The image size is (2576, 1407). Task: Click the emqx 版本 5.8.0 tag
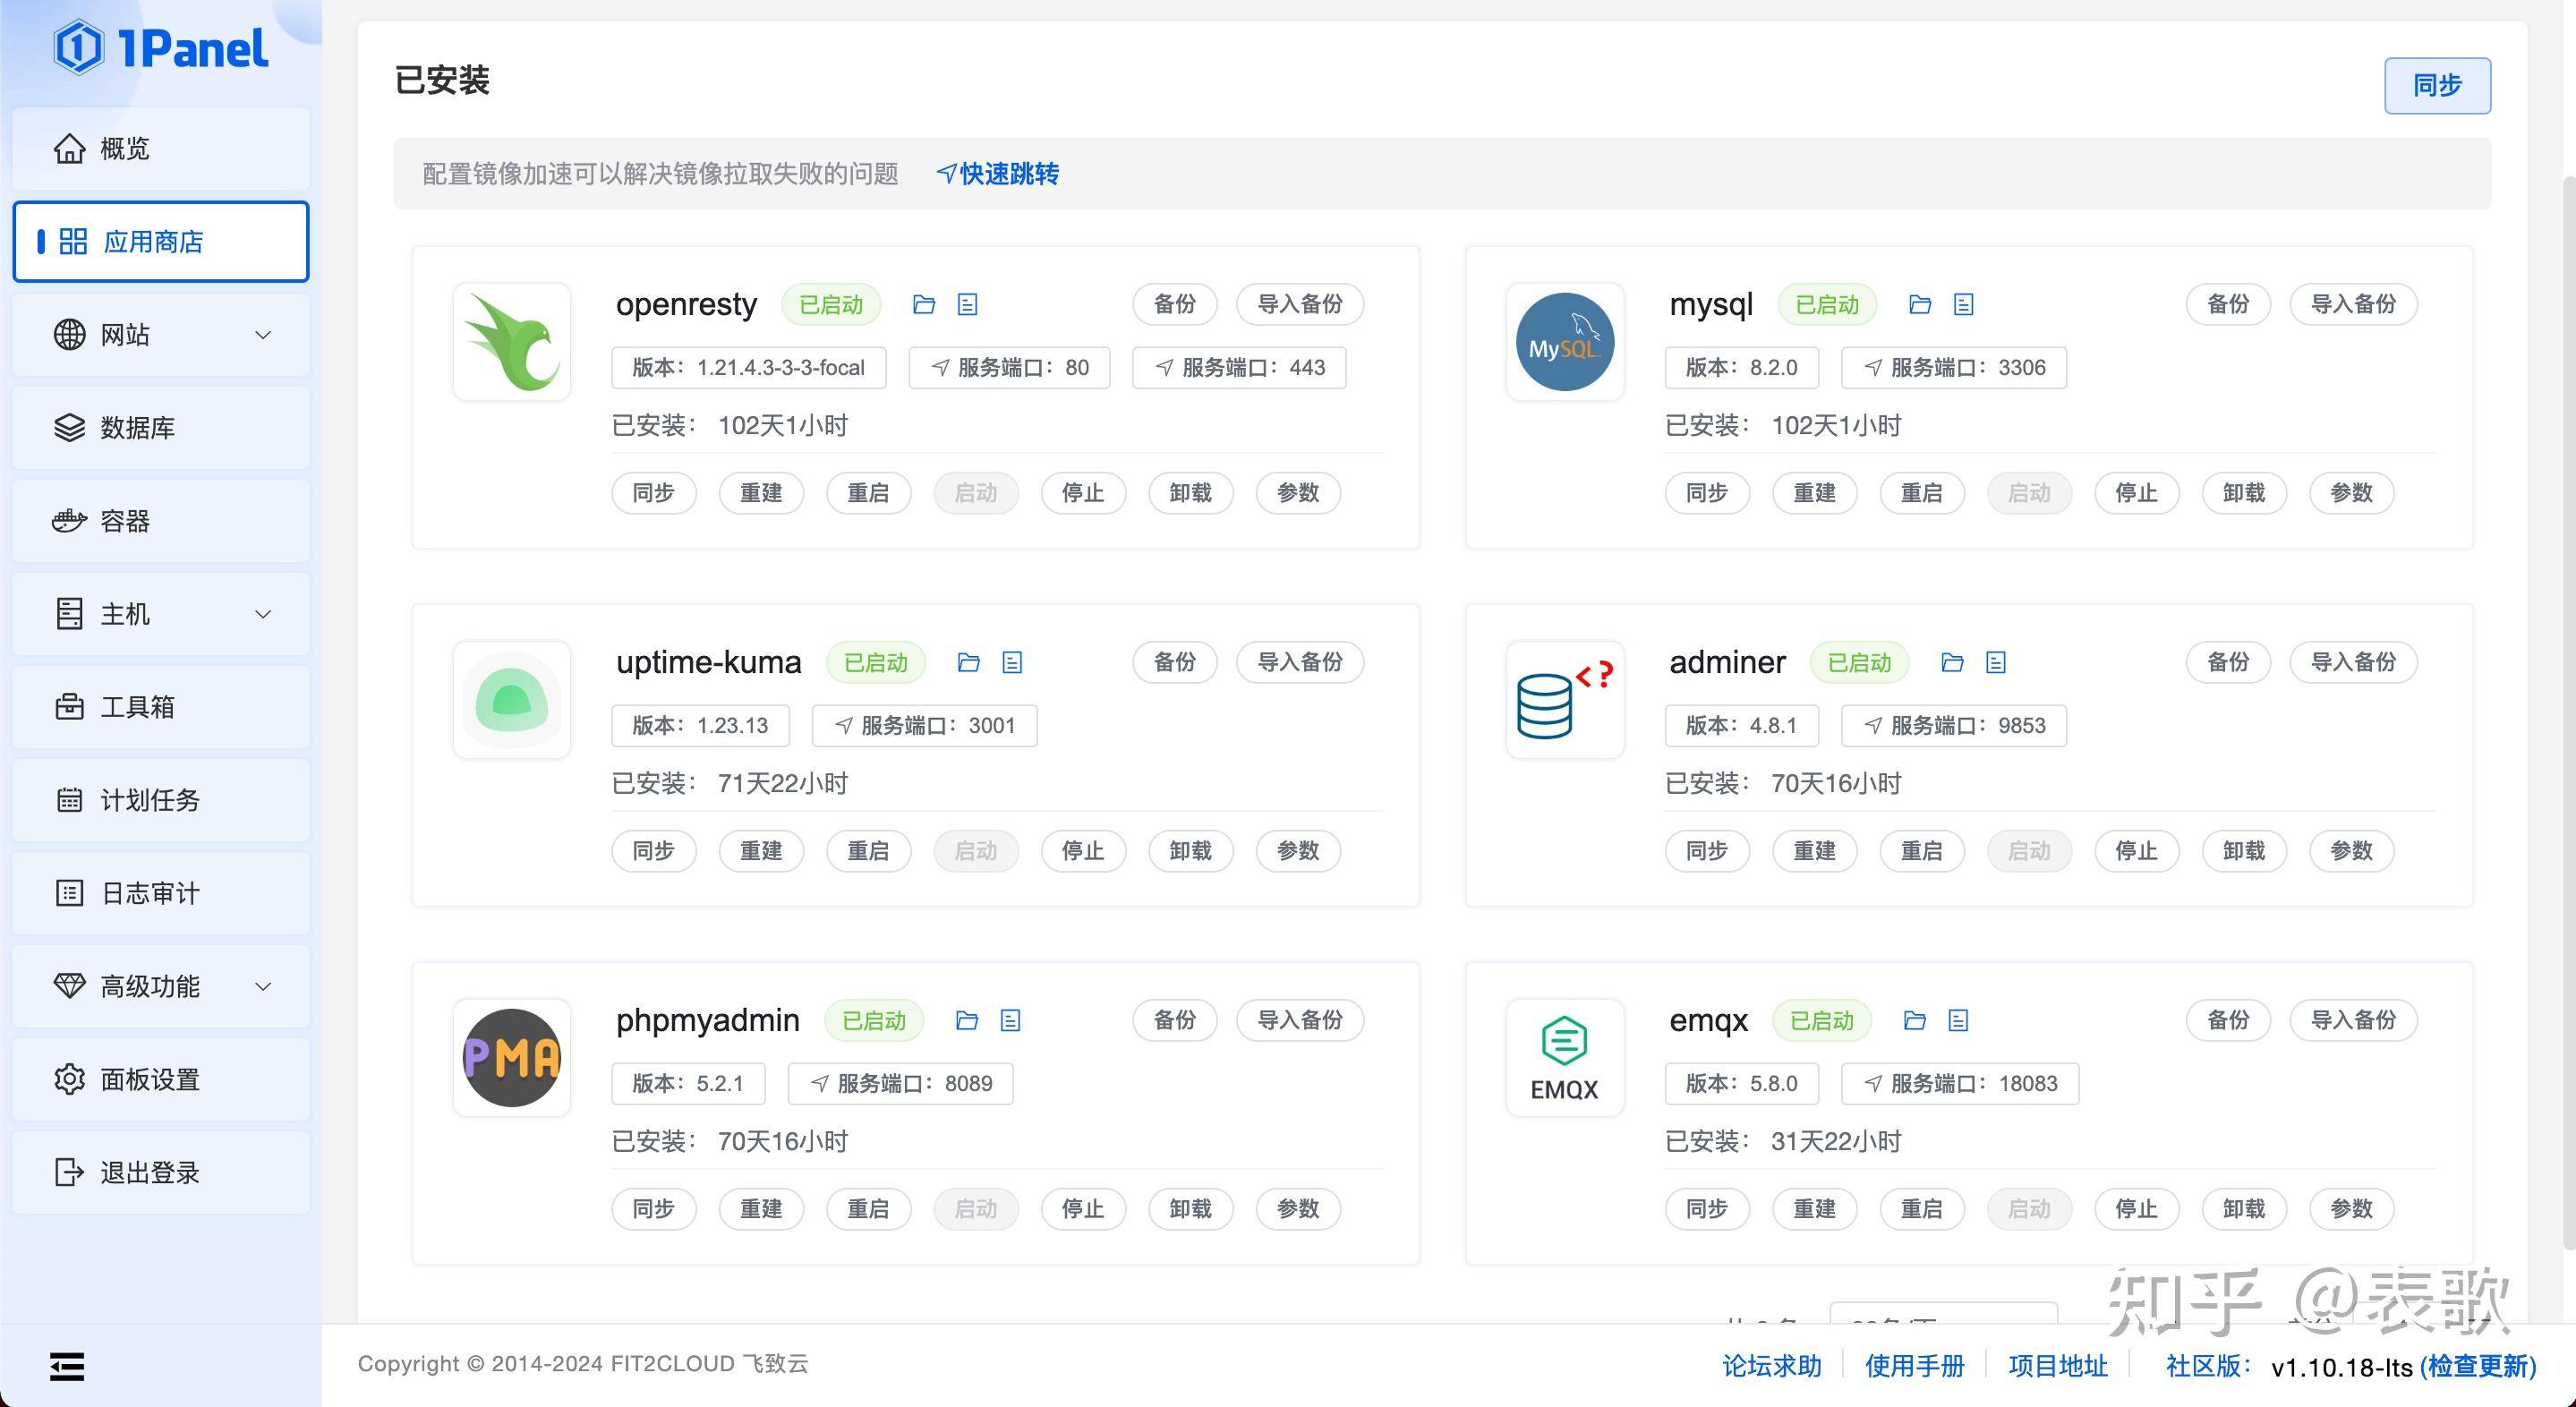point(1741,1083)
